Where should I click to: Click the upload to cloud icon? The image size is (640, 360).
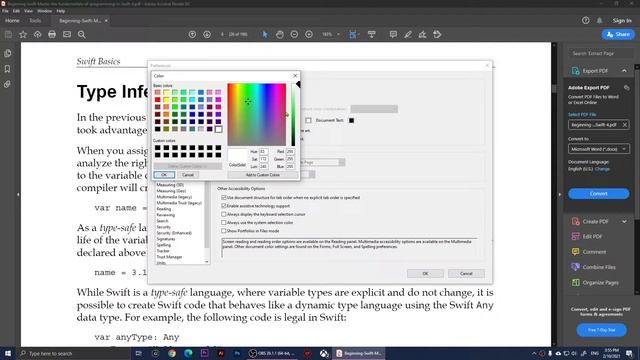[38, 35]
